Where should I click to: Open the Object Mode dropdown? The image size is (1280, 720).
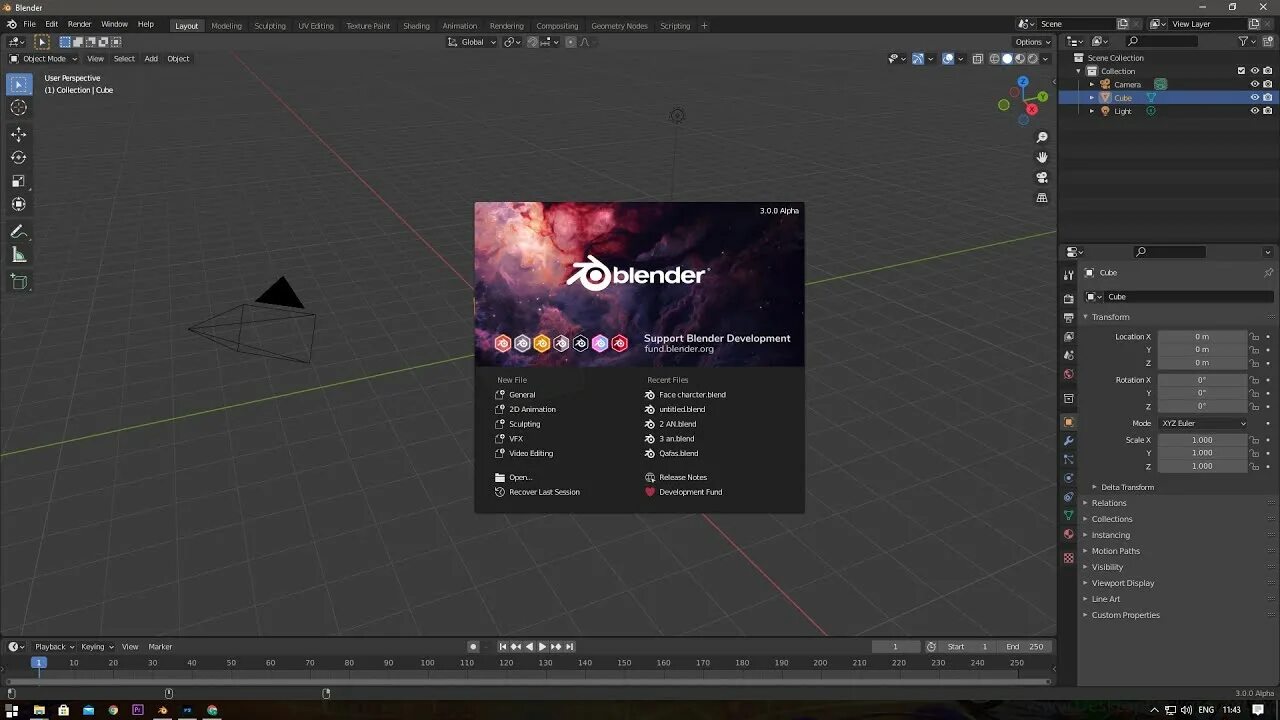43,59
